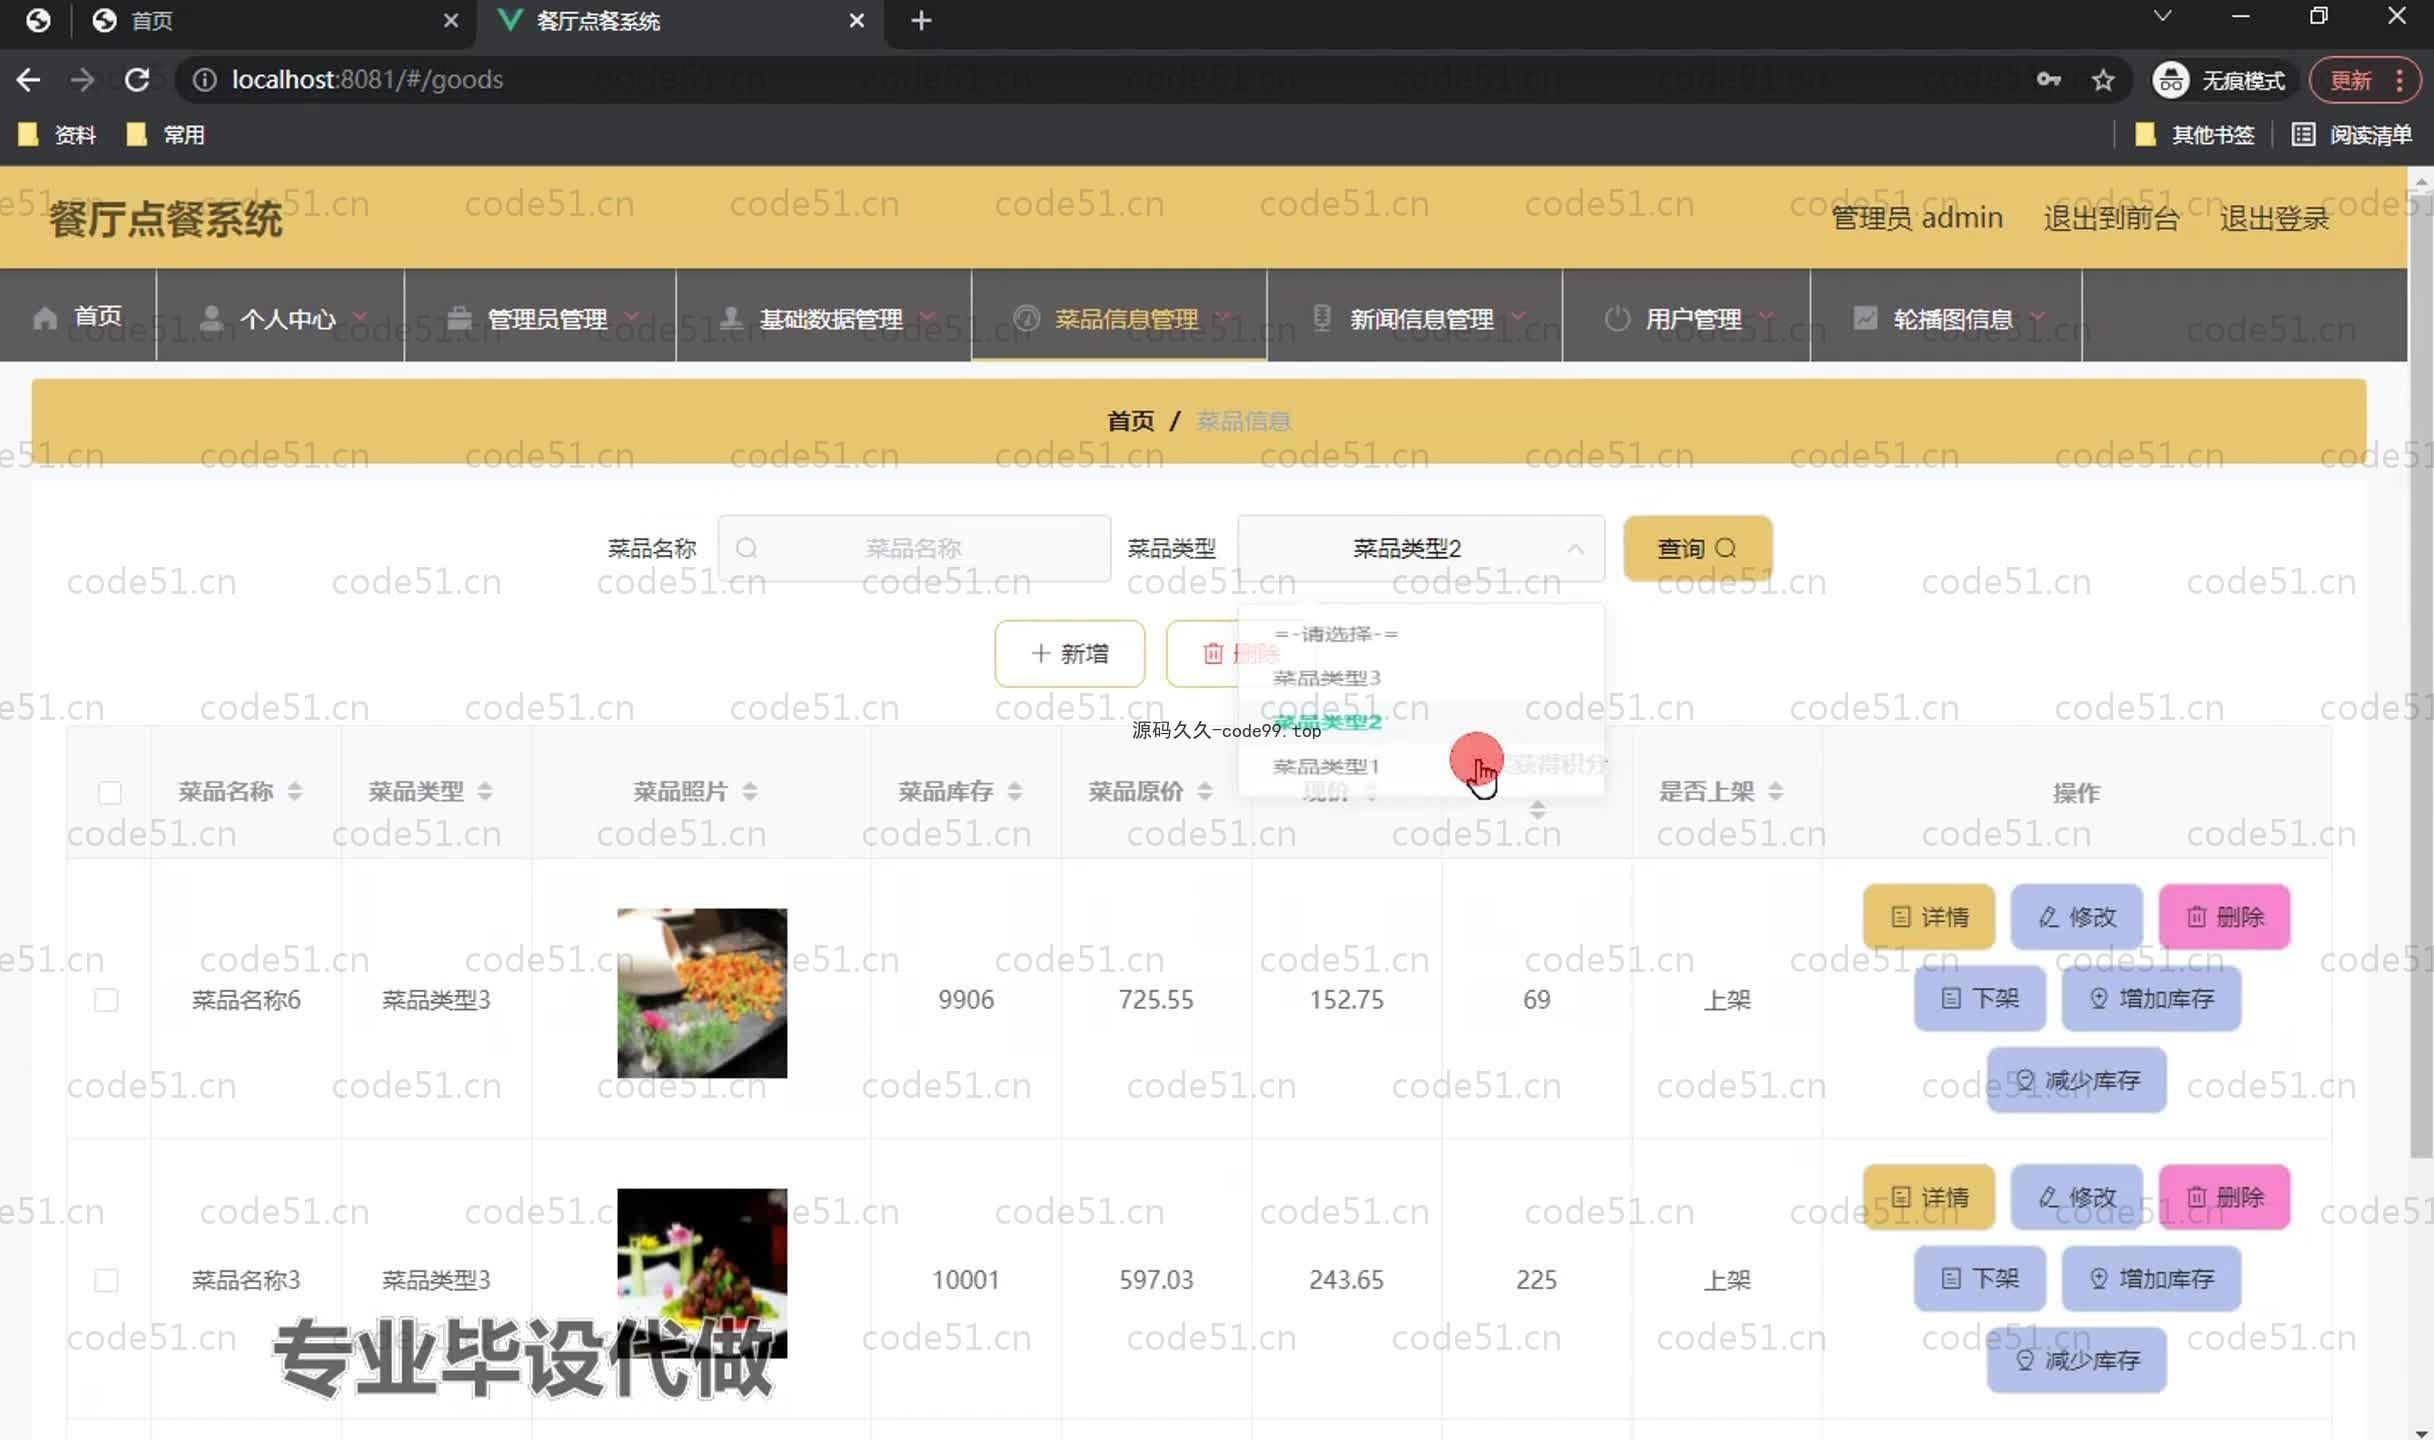Open the 更新 browser menu
The height and width of the screenshot is (1440, 2434).
point(2364,80)
